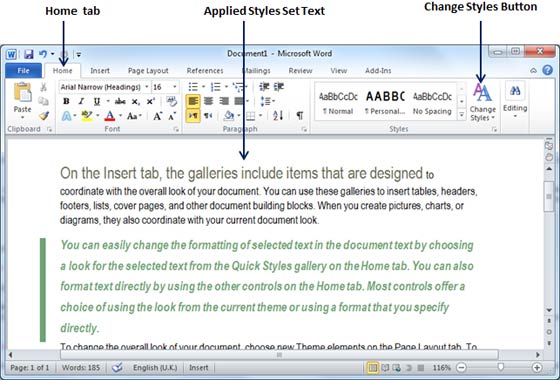Open Text Effects glowing A icon

point(66,116)
